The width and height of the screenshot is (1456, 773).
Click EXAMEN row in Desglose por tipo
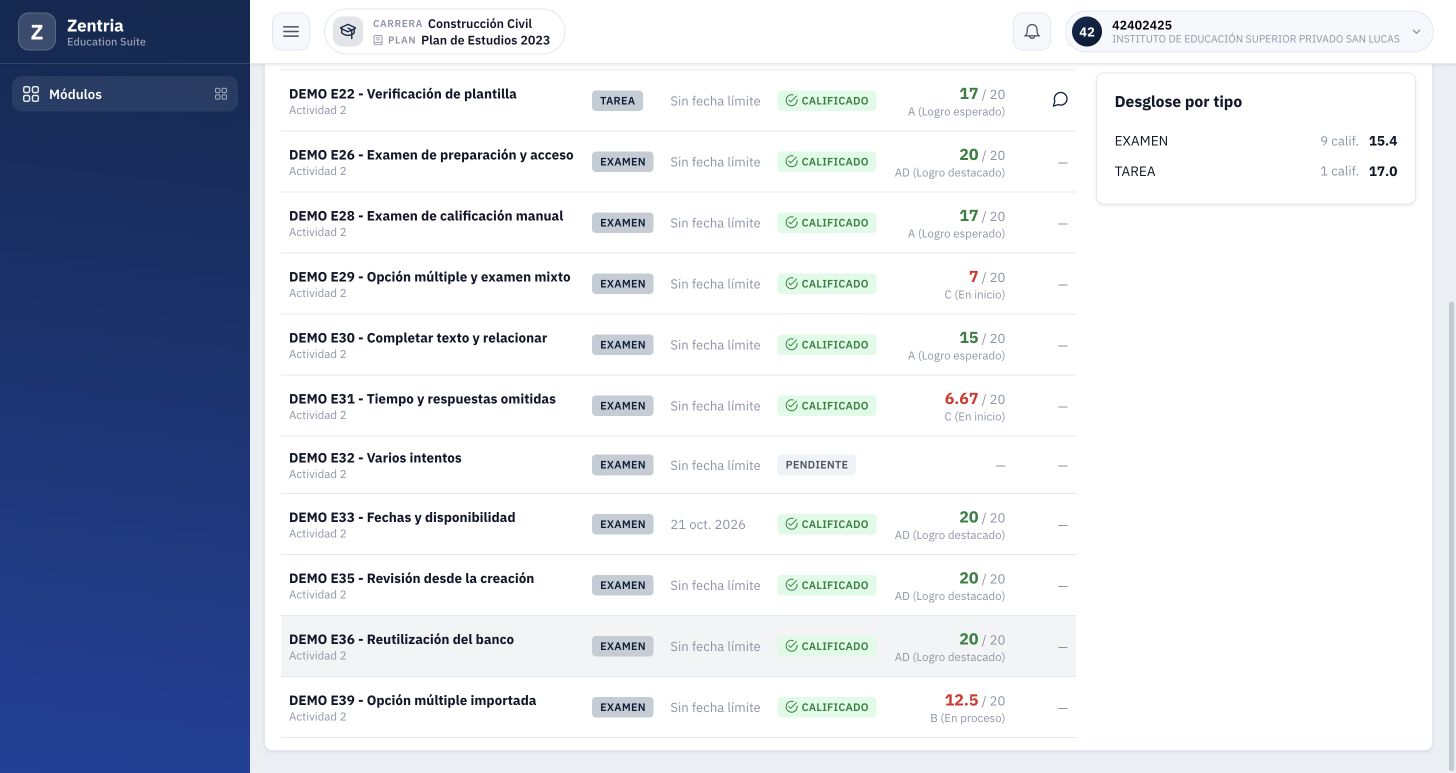[1256, 141]
